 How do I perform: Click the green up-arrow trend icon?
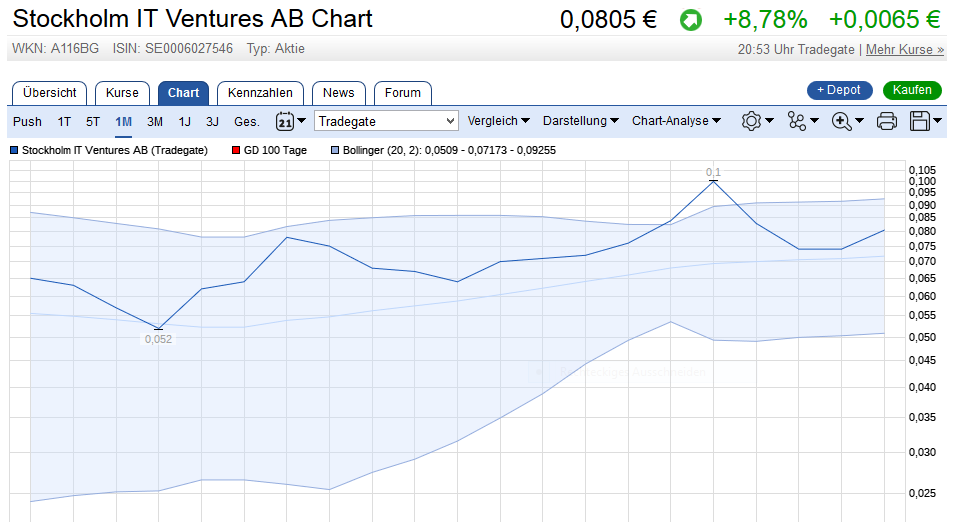pos(691,19)
